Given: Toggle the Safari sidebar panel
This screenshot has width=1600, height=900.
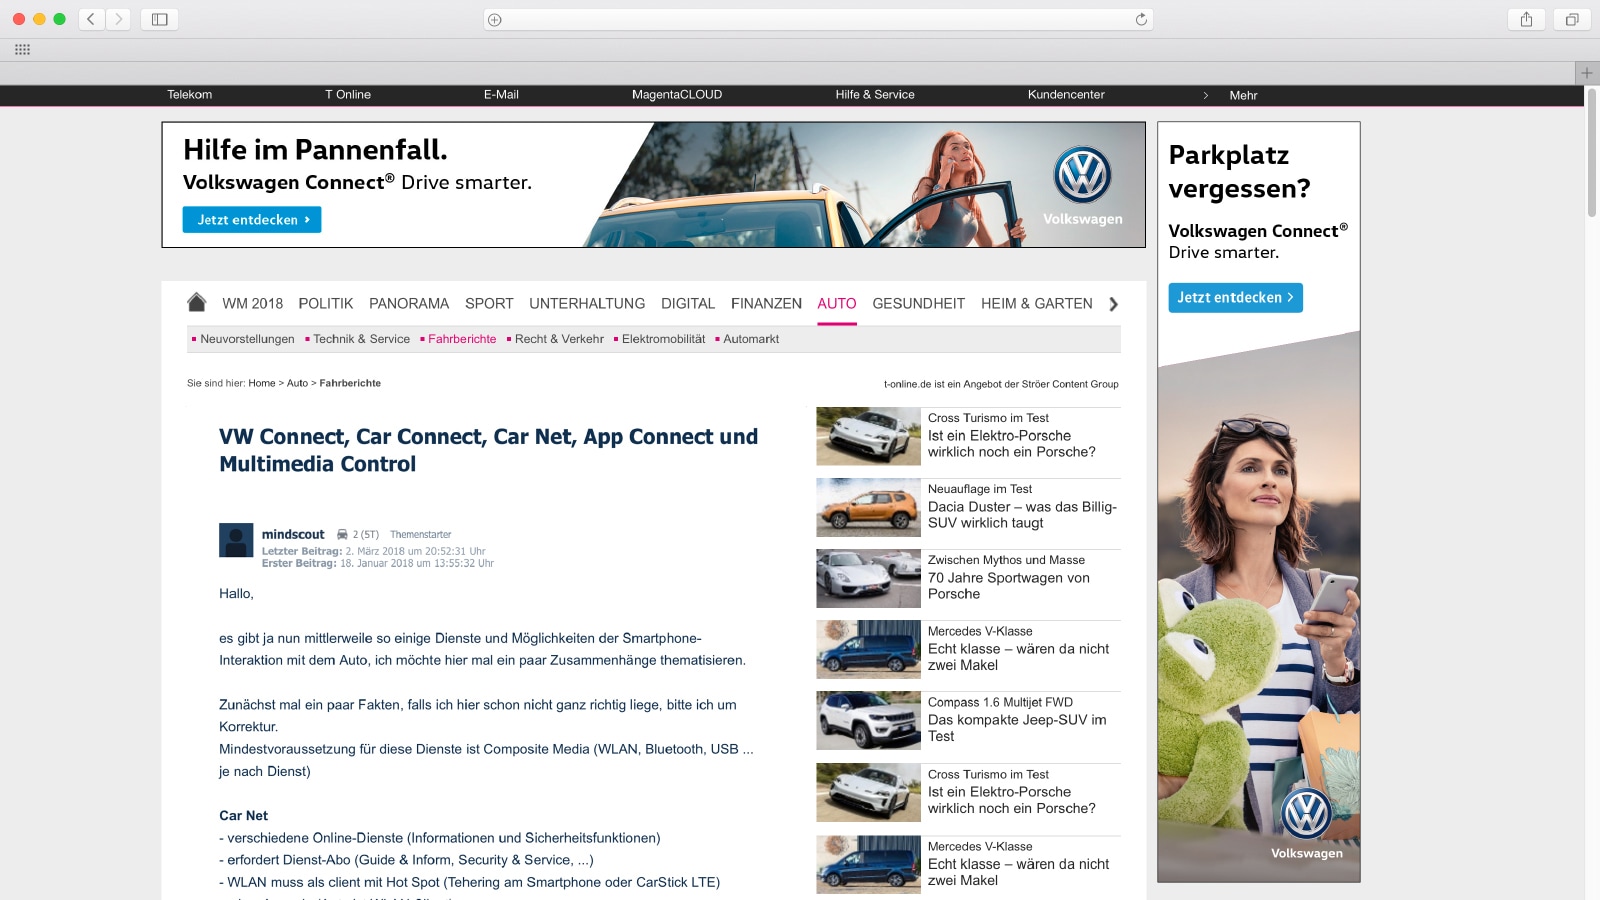Looking at the screenshot, I should coord(159,19).
